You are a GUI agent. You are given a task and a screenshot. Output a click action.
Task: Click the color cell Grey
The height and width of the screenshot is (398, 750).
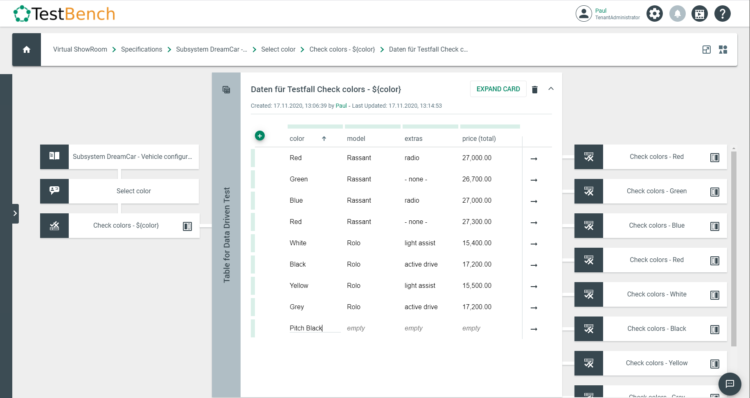[x=297, y=307]
